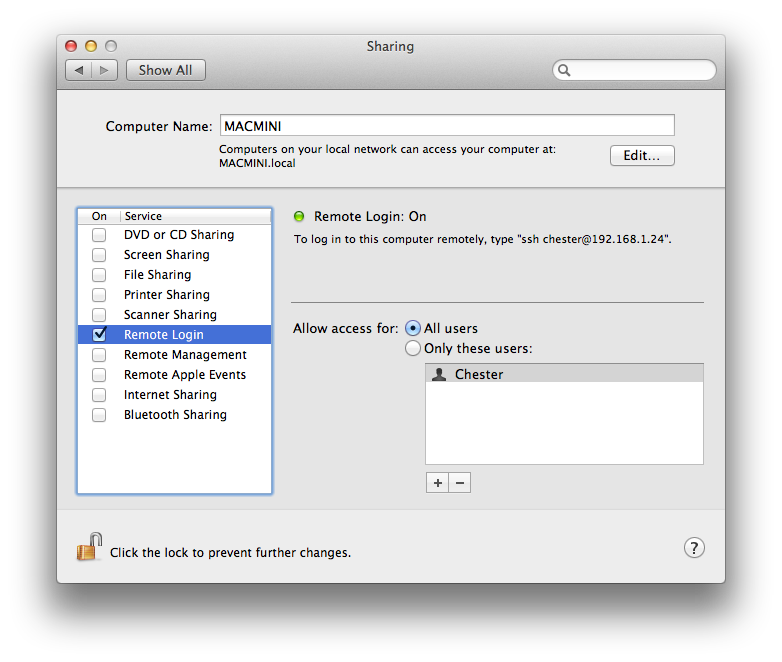Turn on Internet Sharing checkbox
This screenshot has width=782, height=662.
pyautogui.click(x=99, y=395)
